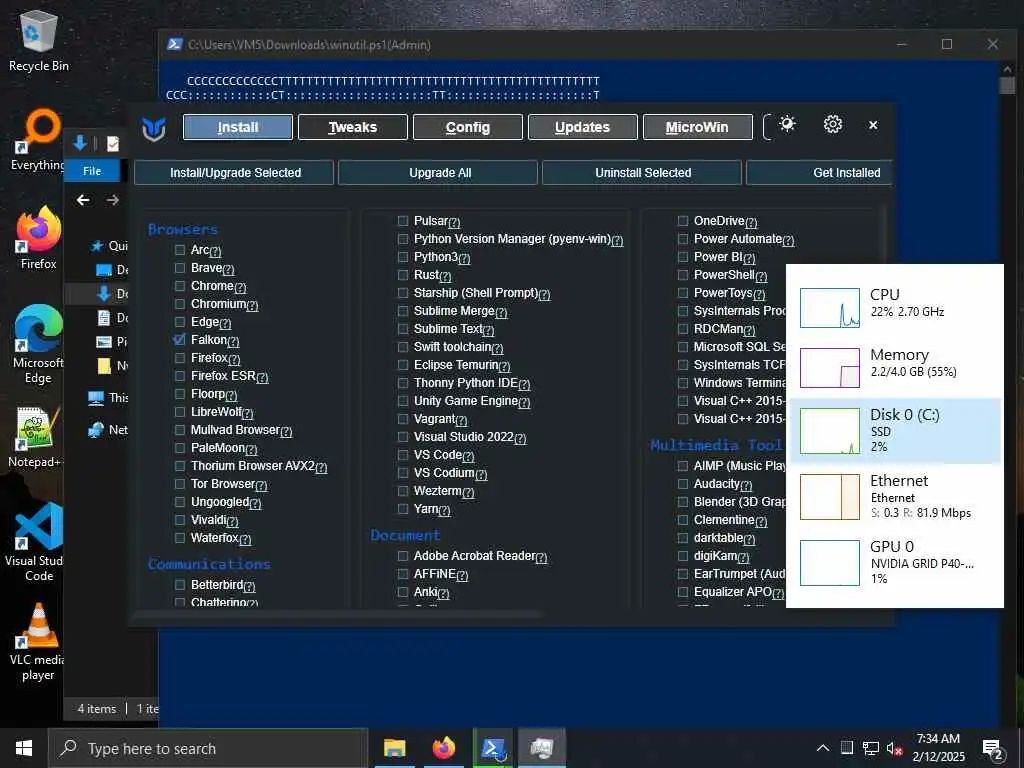Select This PC in Explorer sidebar
This screenshot has width=1024, height=768.
tap(108, 398)
